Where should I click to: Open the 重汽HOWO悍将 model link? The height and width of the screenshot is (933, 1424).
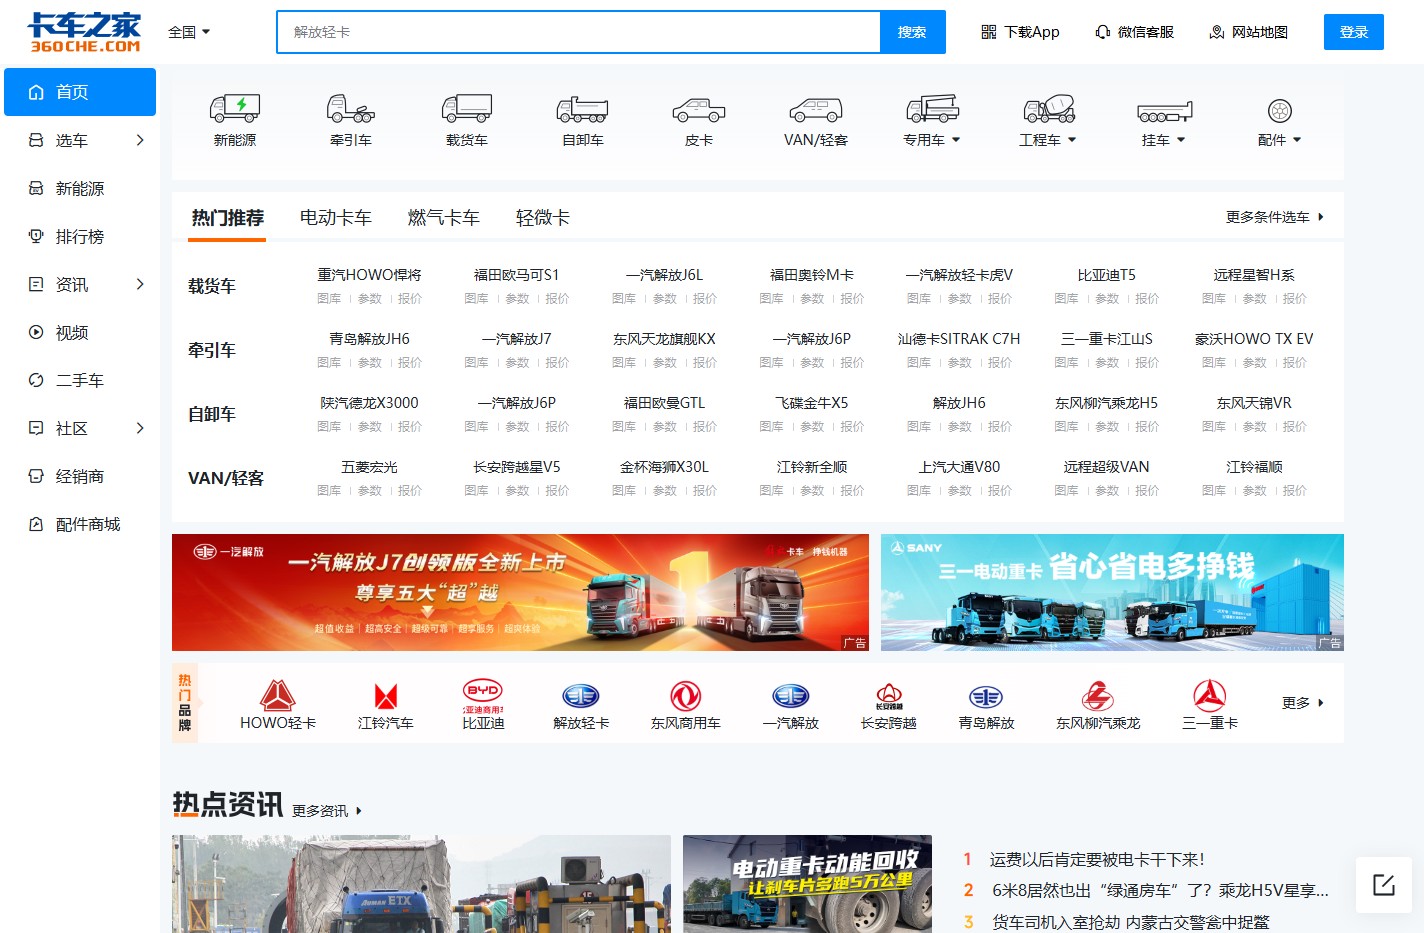(x=369, y=275)
